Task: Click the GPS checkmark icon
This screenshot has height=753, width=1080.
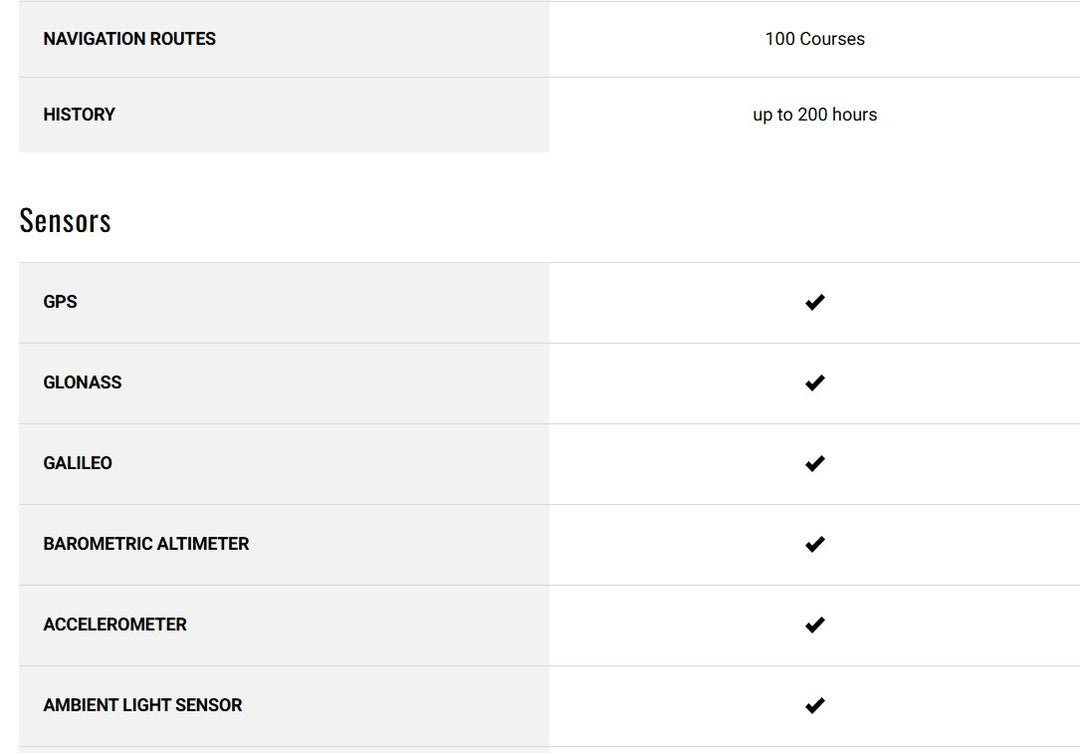Action: (x=815, y=302)
